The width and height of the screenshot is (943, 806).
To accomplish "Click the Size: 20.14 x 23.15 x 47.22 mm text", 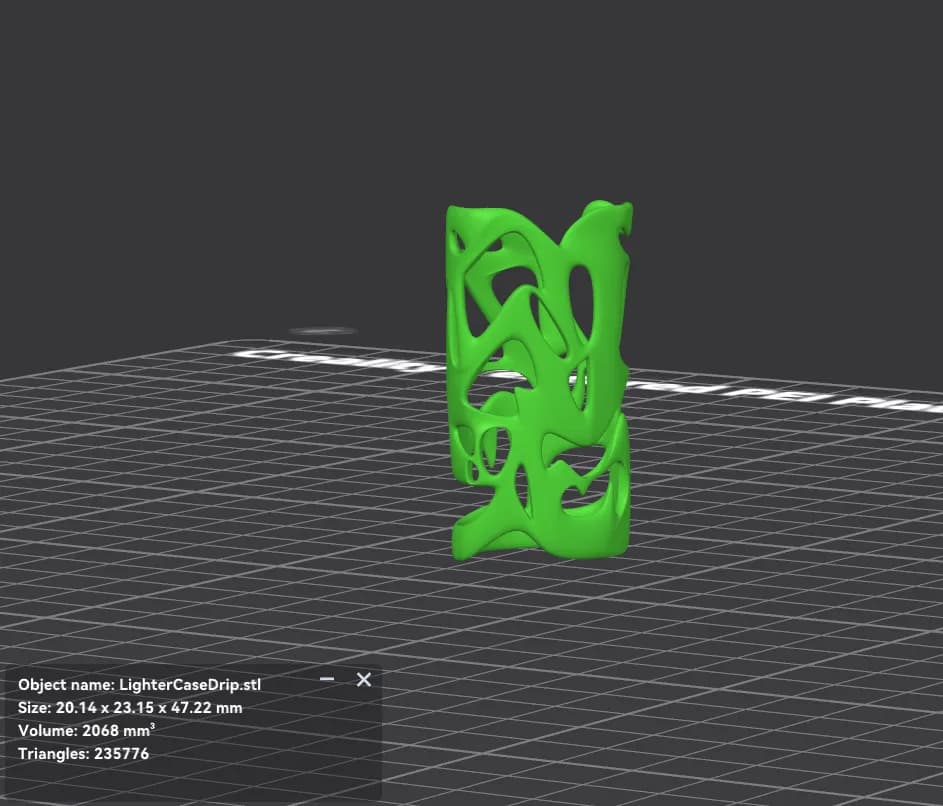I will pyautogui.click(x=130, y=707).
